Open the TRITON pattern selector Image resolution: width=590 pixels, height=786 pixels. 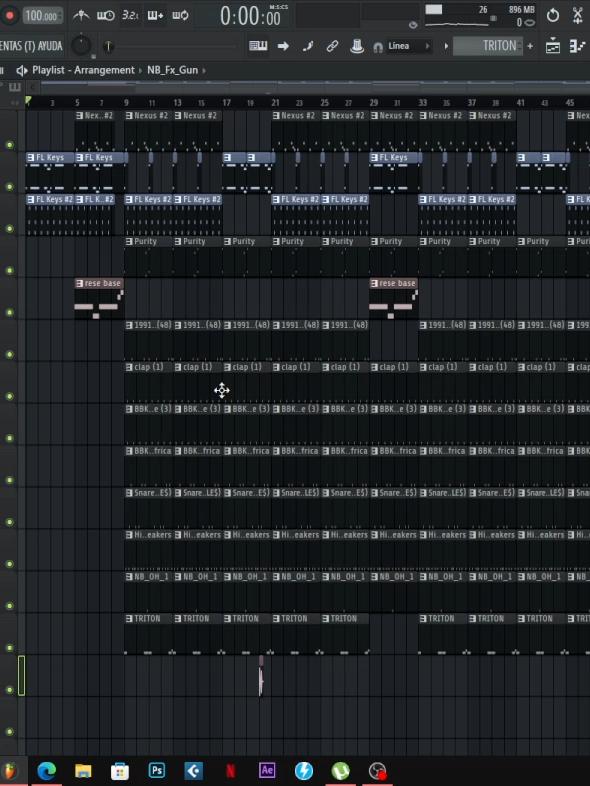coord(488,46)
